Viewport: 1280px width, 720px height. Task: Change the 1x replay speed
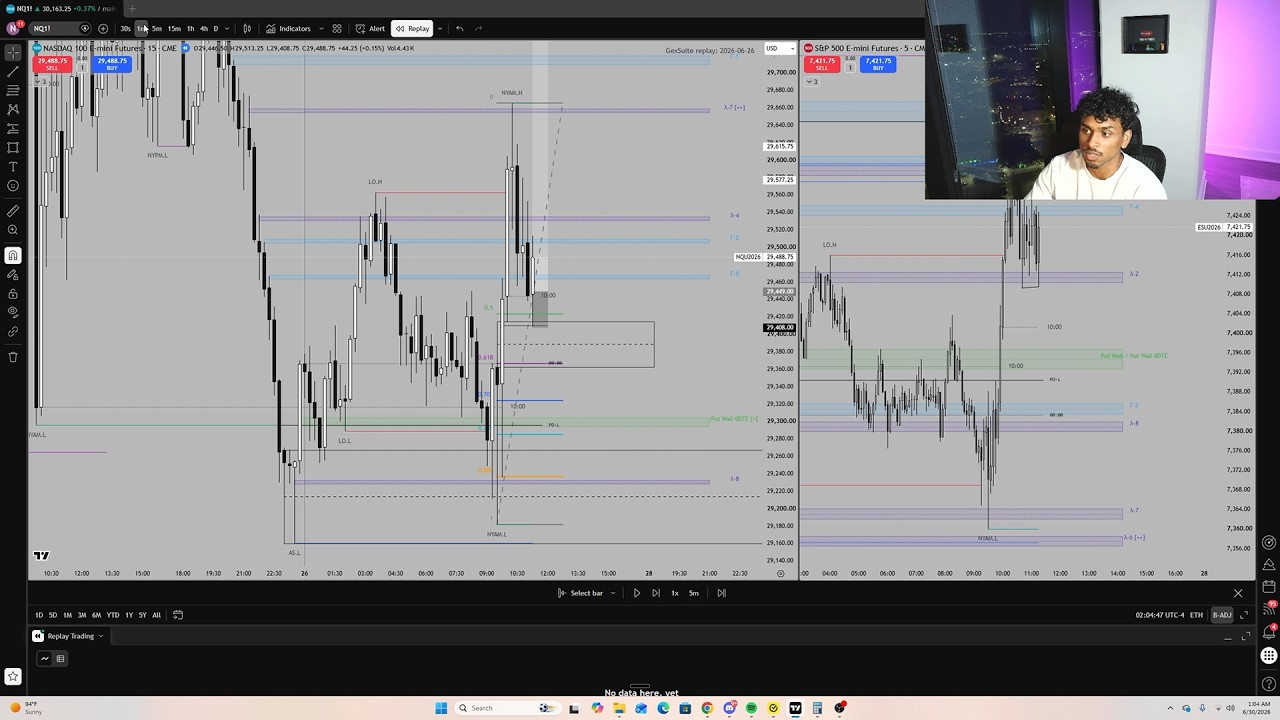pos(675,593)
